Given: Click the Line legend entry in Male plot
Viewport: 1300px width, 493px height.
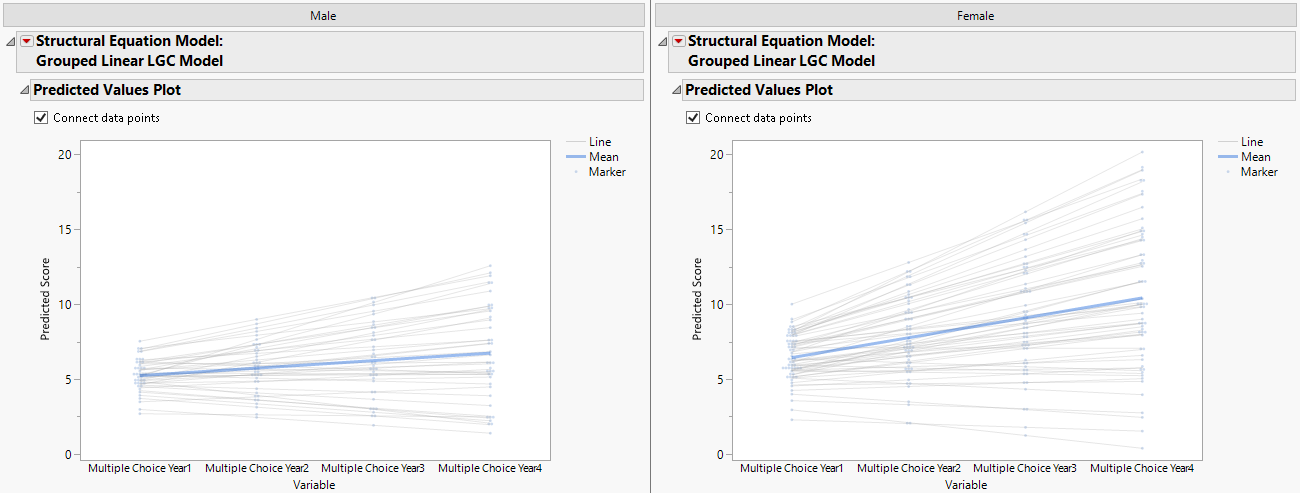Looking at the screenshot, I should point(600,142).
